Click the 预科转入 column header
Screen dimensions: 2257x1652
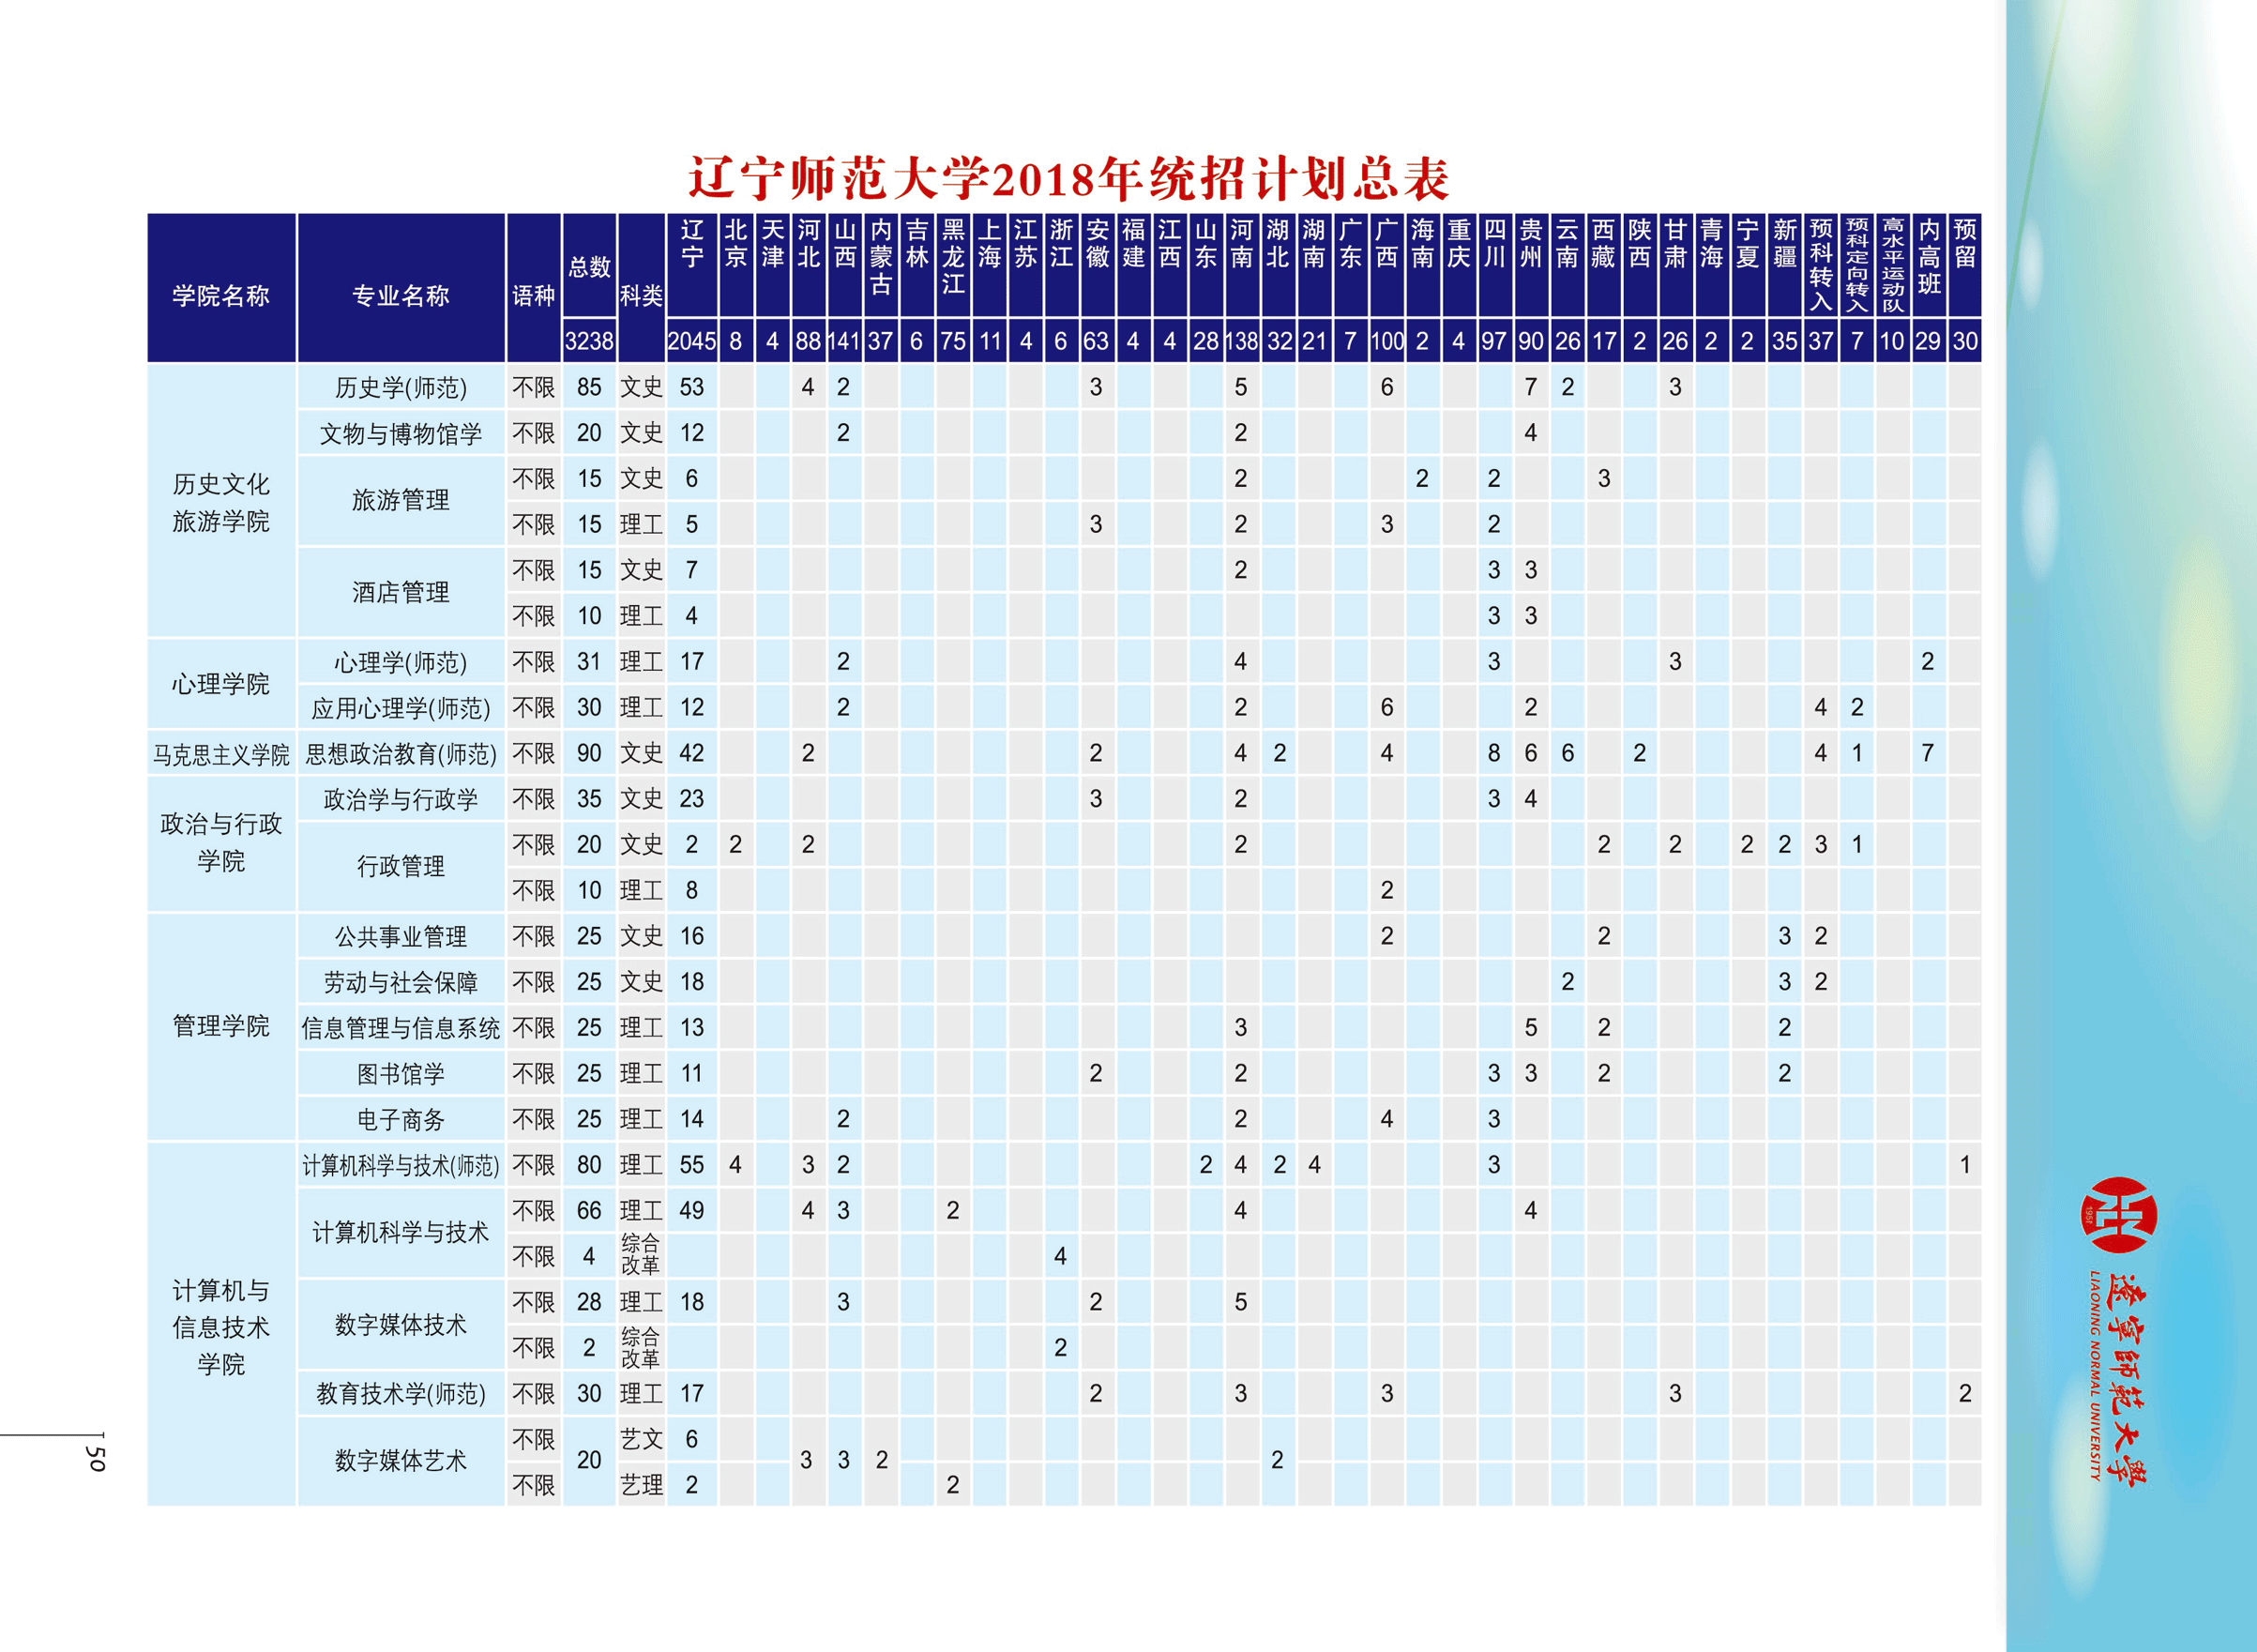[1821, 265]
